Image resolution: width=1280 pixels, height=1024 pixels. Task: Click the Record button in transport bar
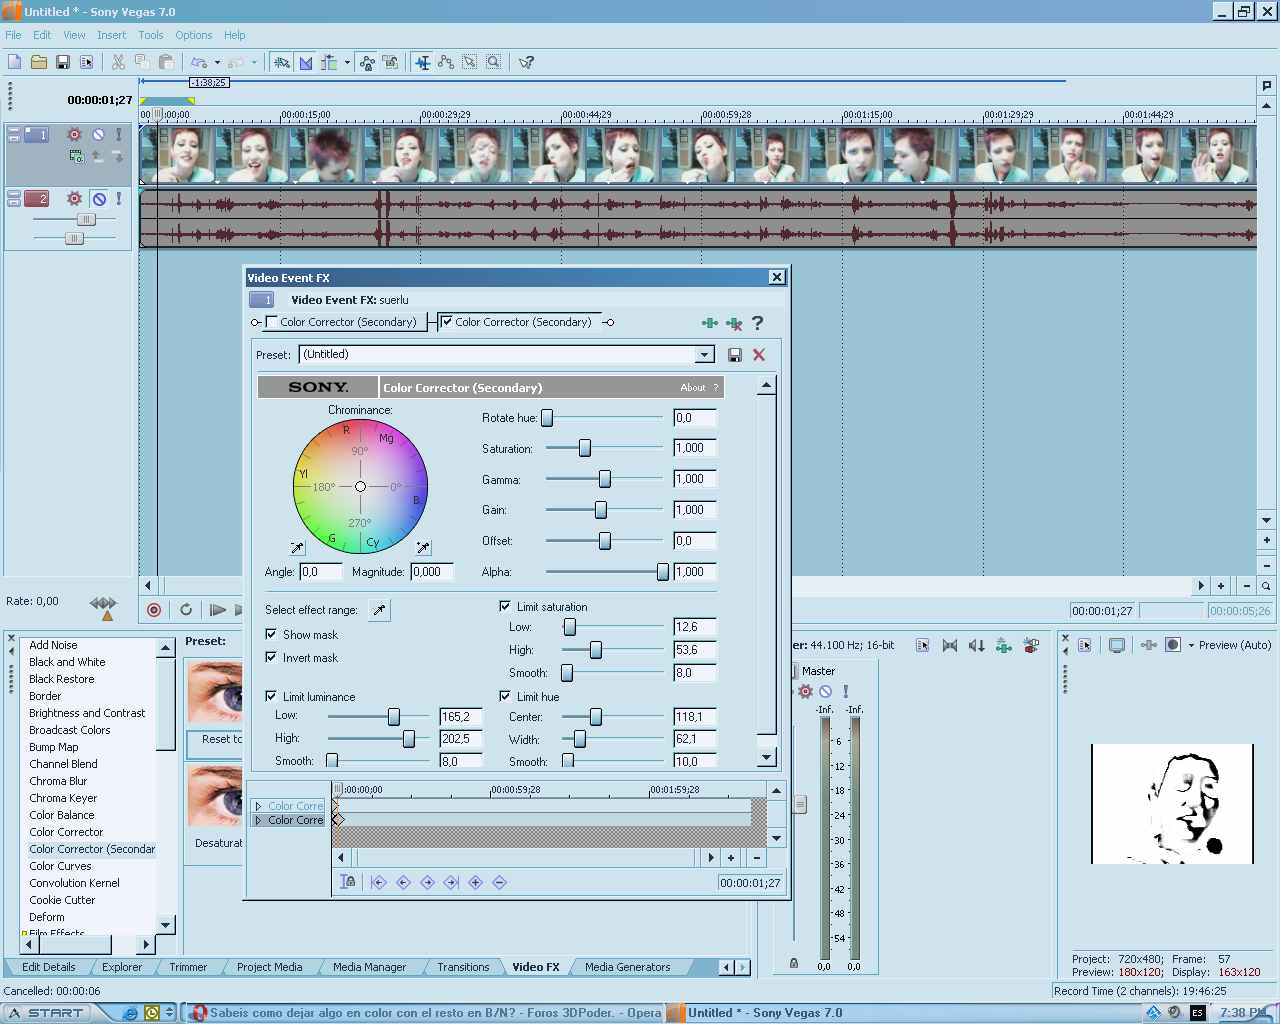(x=154, y=609)
